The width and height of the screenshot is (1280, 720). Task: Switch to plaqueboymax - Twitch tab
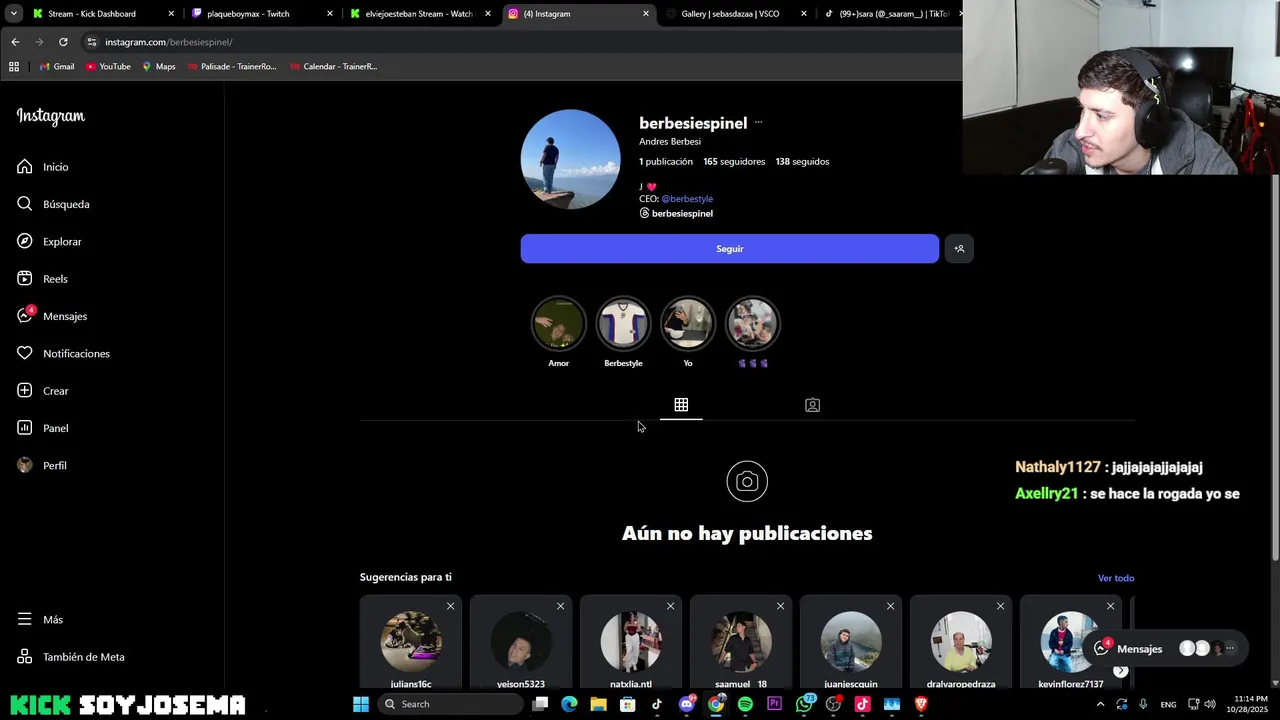pyautogui.click(x=248, y=14)
